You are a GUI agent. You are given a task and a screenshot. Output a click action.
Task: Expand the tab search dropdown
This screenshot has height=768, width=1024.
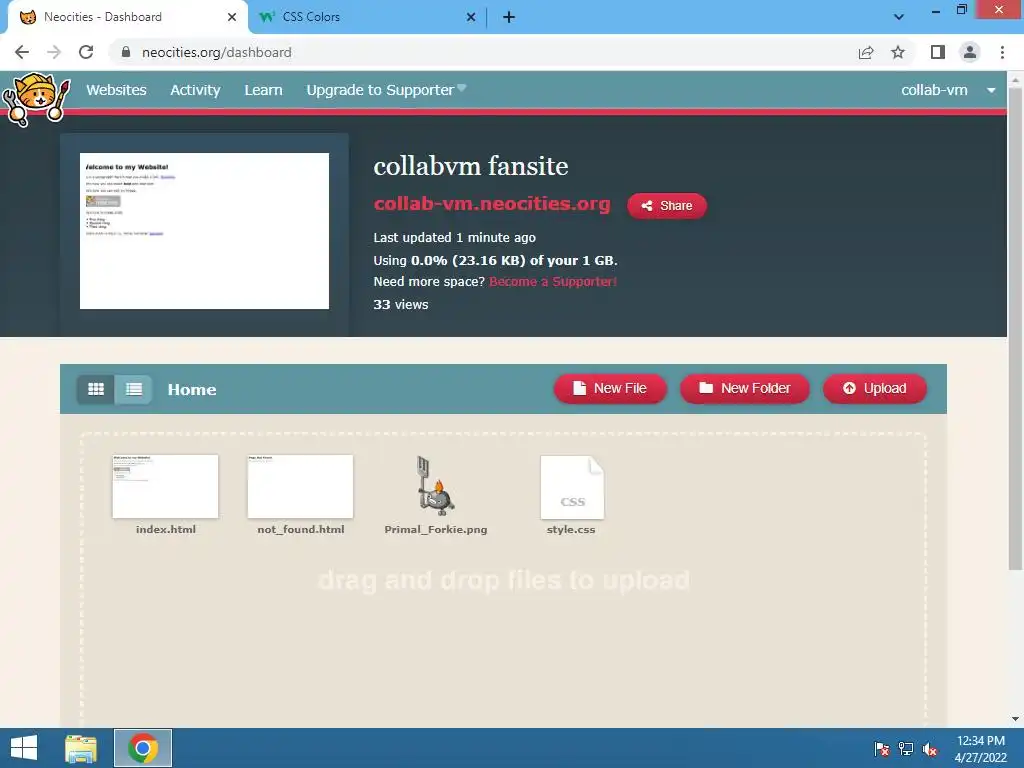(x=899, y=17)
